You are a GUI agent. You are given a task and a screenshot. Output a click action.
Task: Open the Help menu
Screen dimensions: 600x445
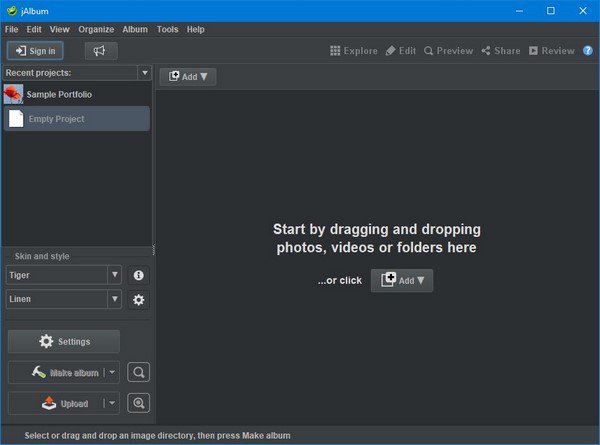(196, 29)
